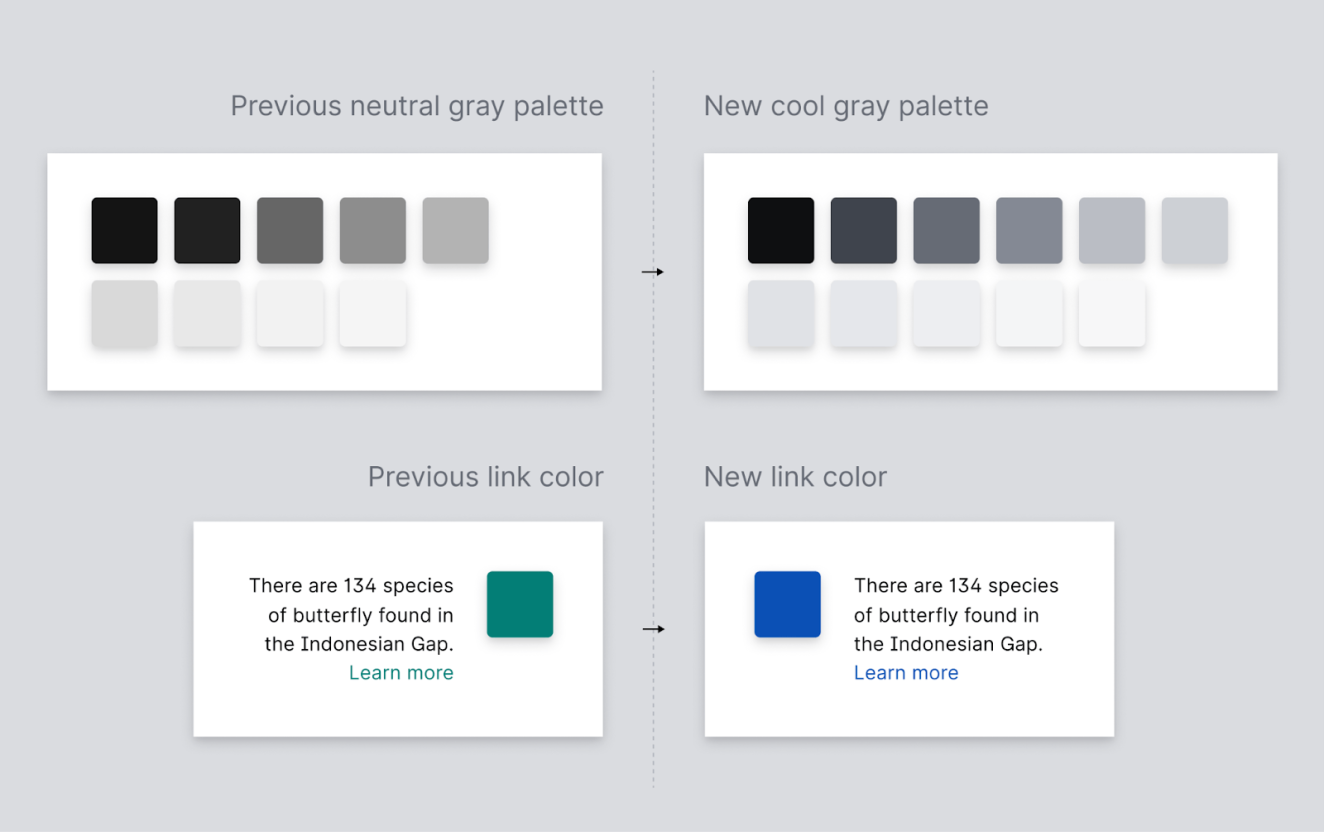Select last bottom-row swatch in new cool palette
Screen dimensions: 1324x832
tap(1111, 314)
